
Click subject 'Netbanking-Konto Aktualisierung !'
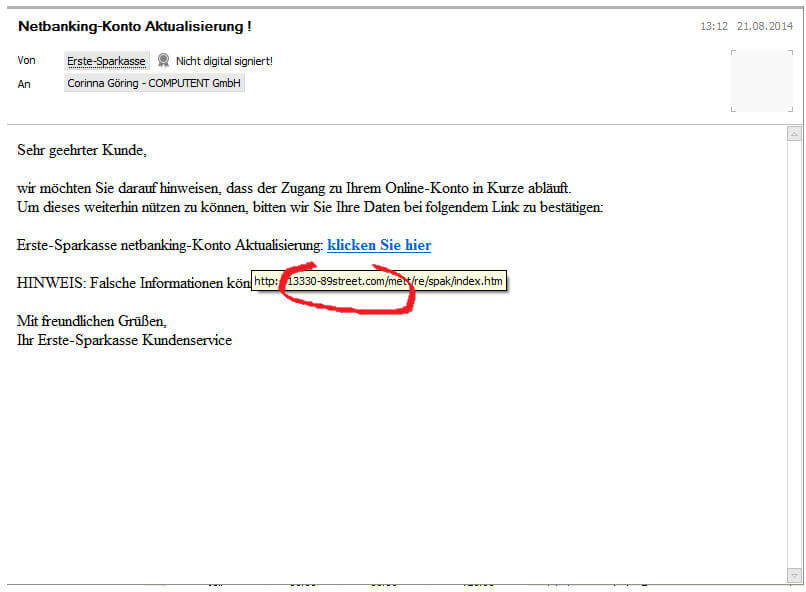[x=135, y=26]
